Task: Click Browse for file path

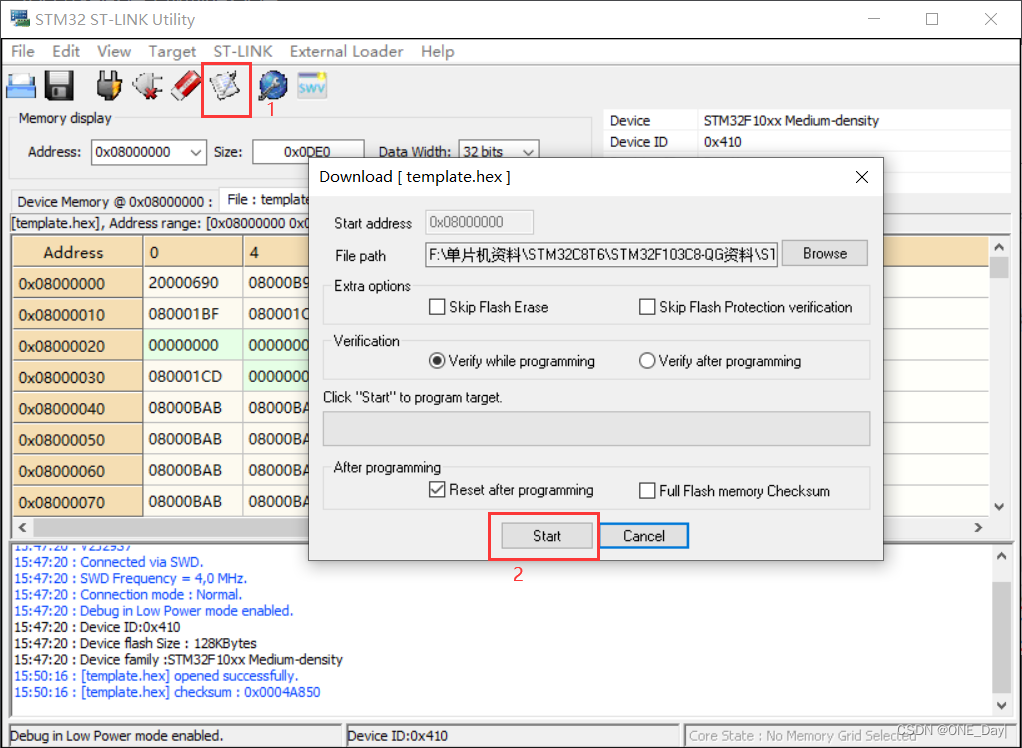Action: [825, 253]
